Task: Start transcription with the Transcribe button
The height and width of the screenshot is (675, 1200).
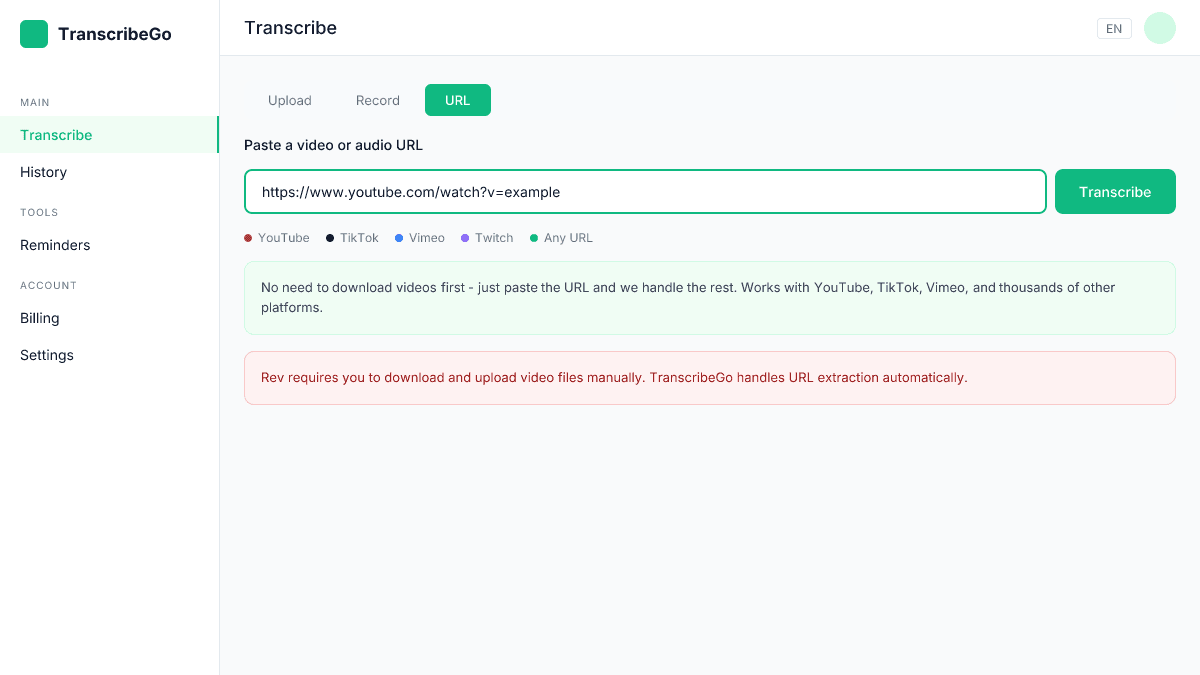Action: (x=1115, y=191)
